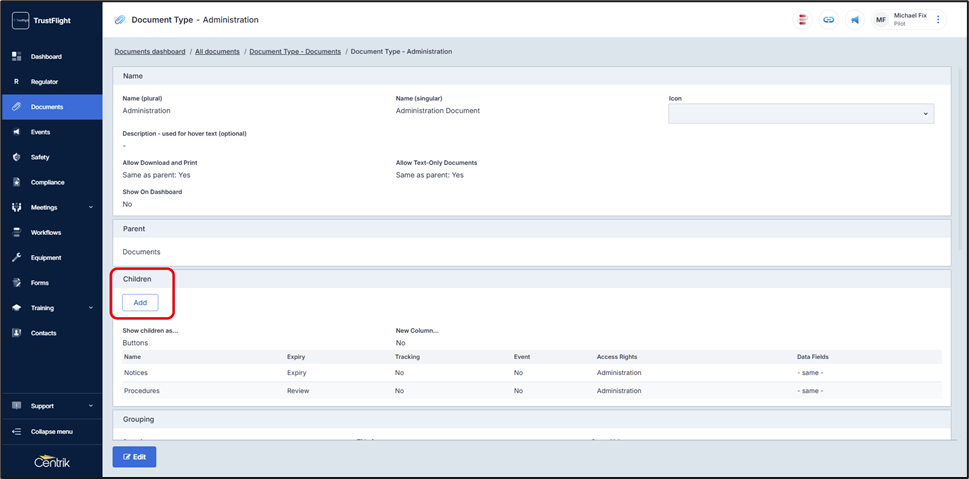
Task: Expand the Support menu chevron
Action: [91, 406]
